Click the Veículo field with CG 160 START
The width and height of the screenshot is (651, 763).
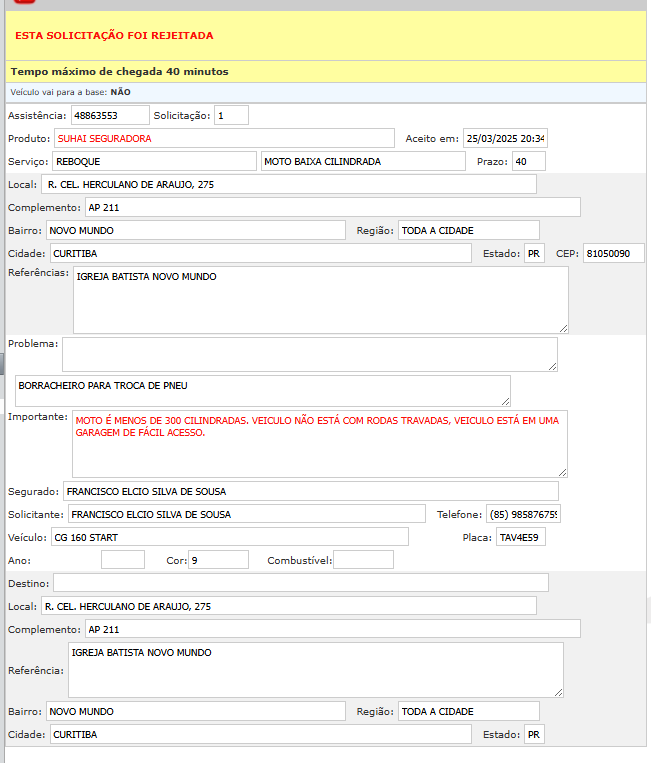pos(229,537)
